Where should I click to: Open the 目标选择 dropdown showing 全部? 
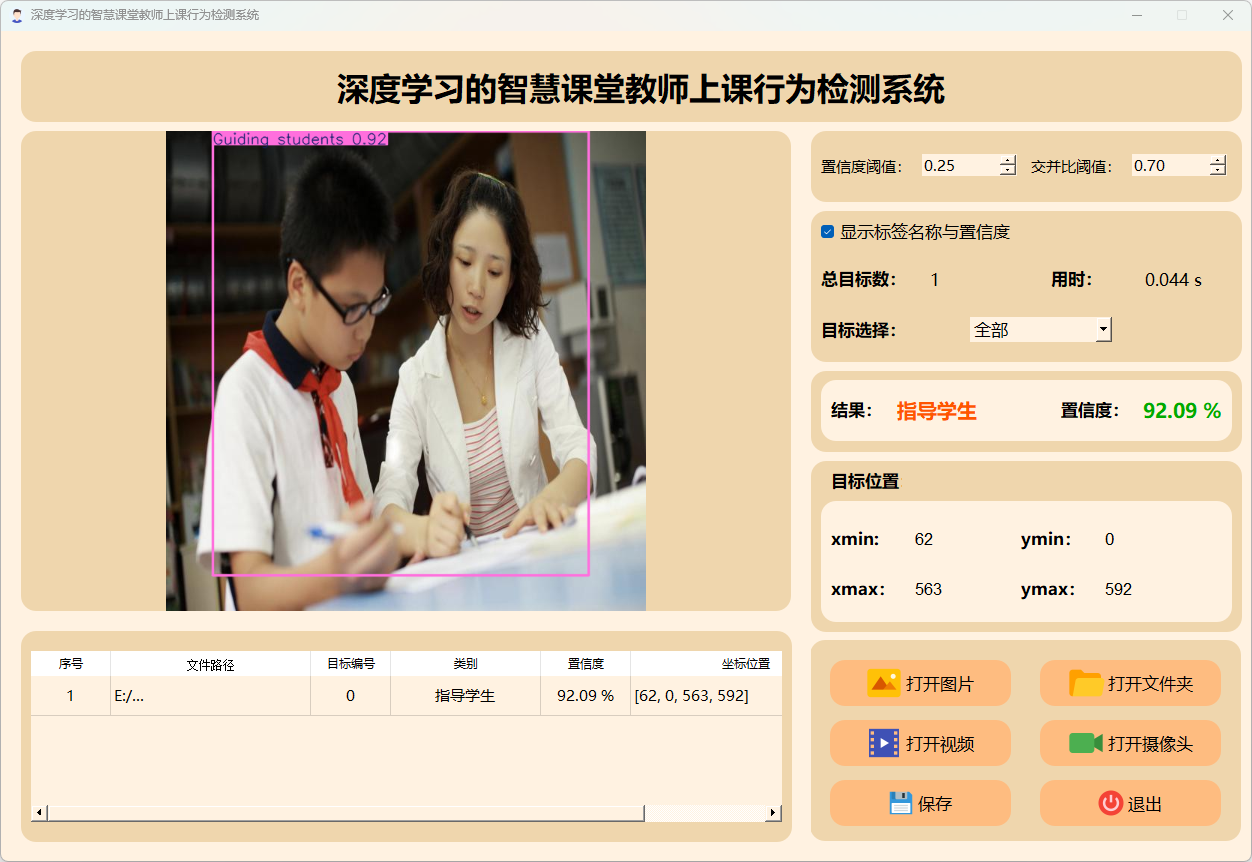click(1041, 329)
